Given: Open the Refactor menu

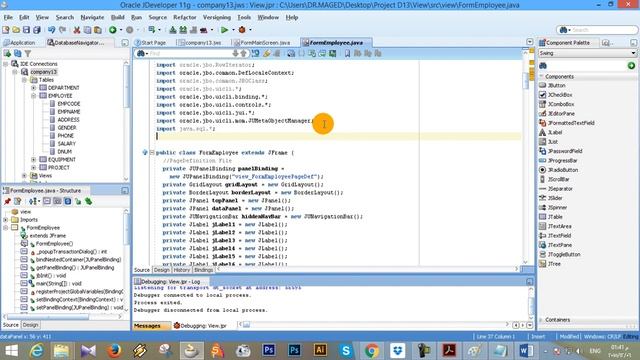Looking at the screenshot, I should point(184,18).
